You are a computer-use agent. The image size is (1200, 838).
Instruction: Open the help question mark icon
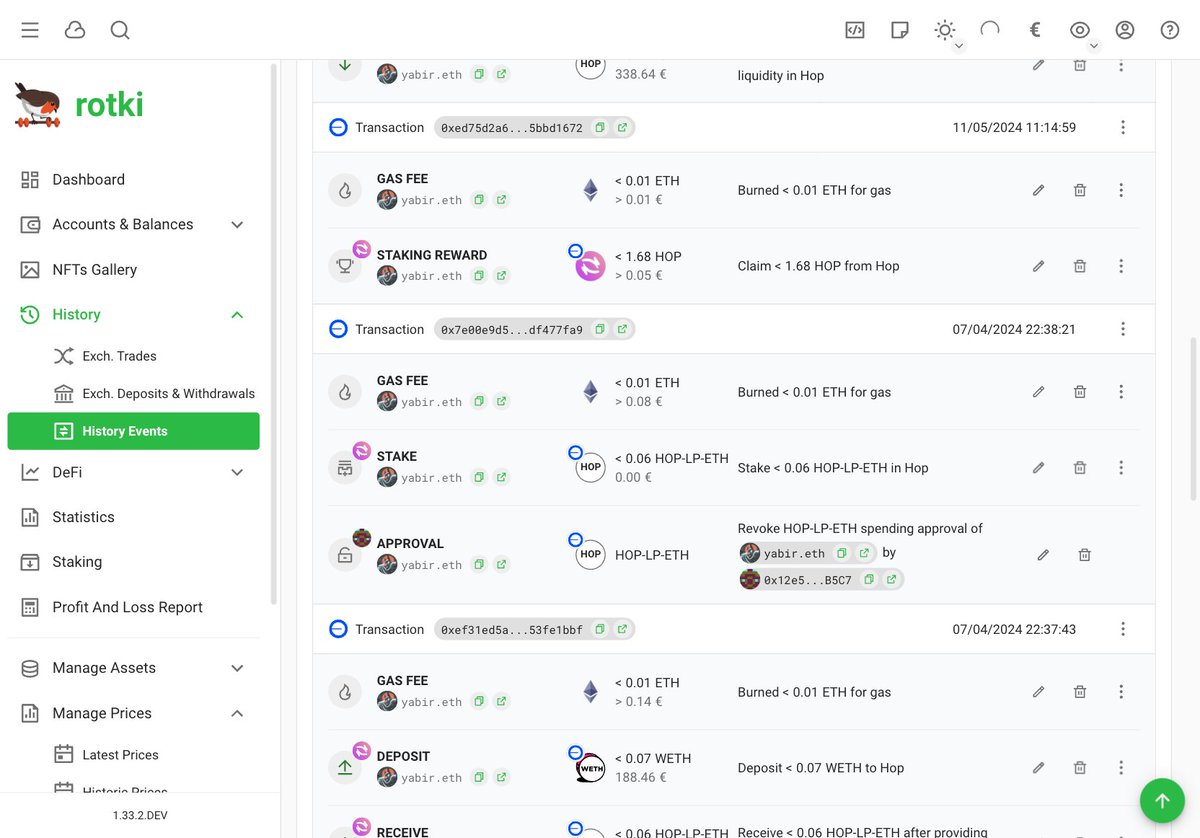(1170, 30)
